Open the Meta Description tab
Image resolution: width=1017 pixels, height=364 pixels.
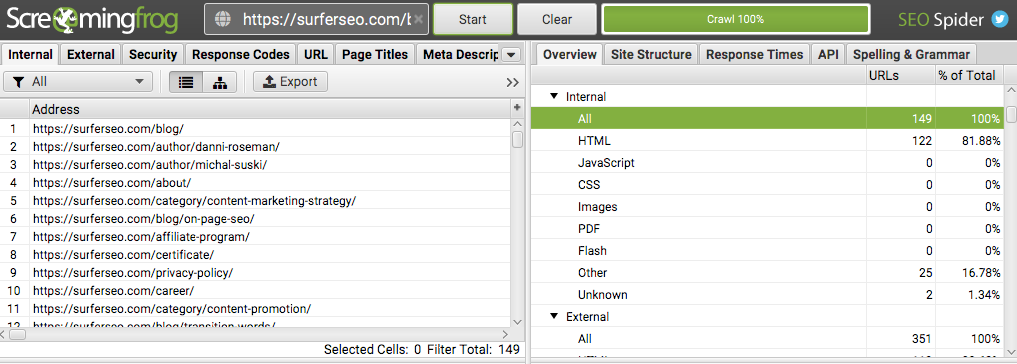pos(460,55)
